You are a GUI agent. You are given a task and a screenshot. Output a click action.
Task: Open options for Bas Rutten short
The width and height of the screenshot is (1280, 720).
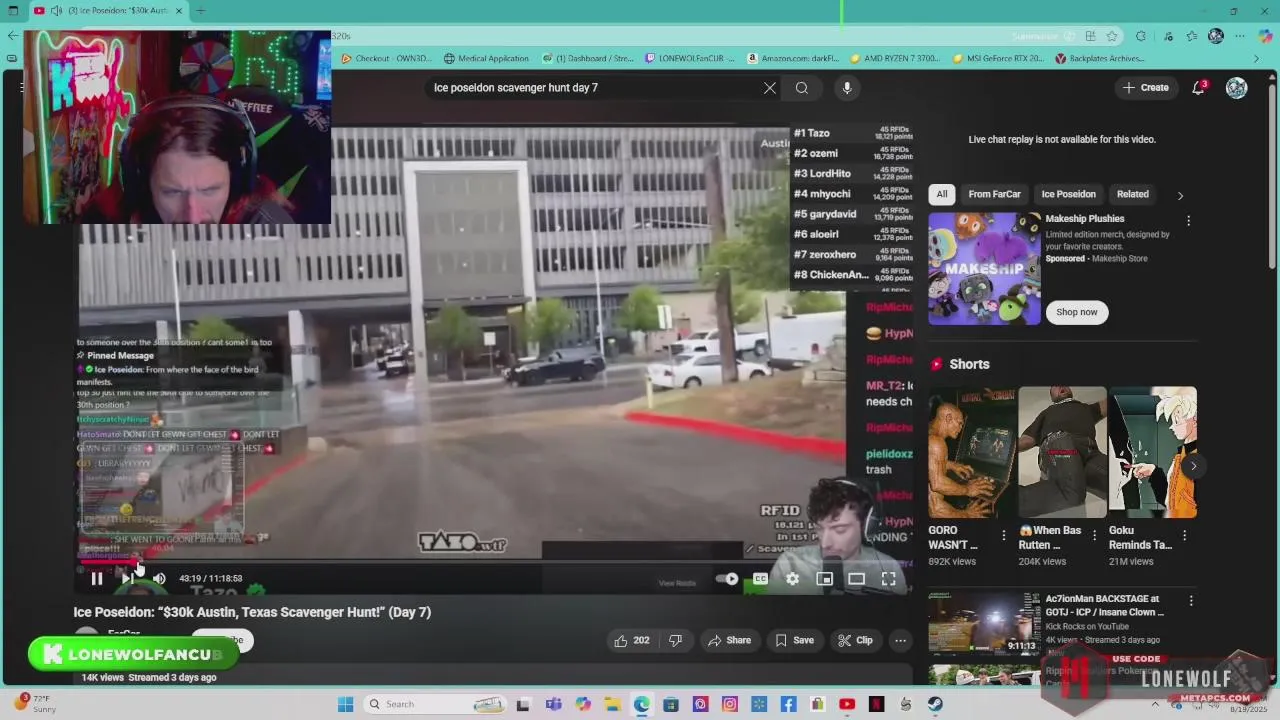click(x=1094, y=536)
